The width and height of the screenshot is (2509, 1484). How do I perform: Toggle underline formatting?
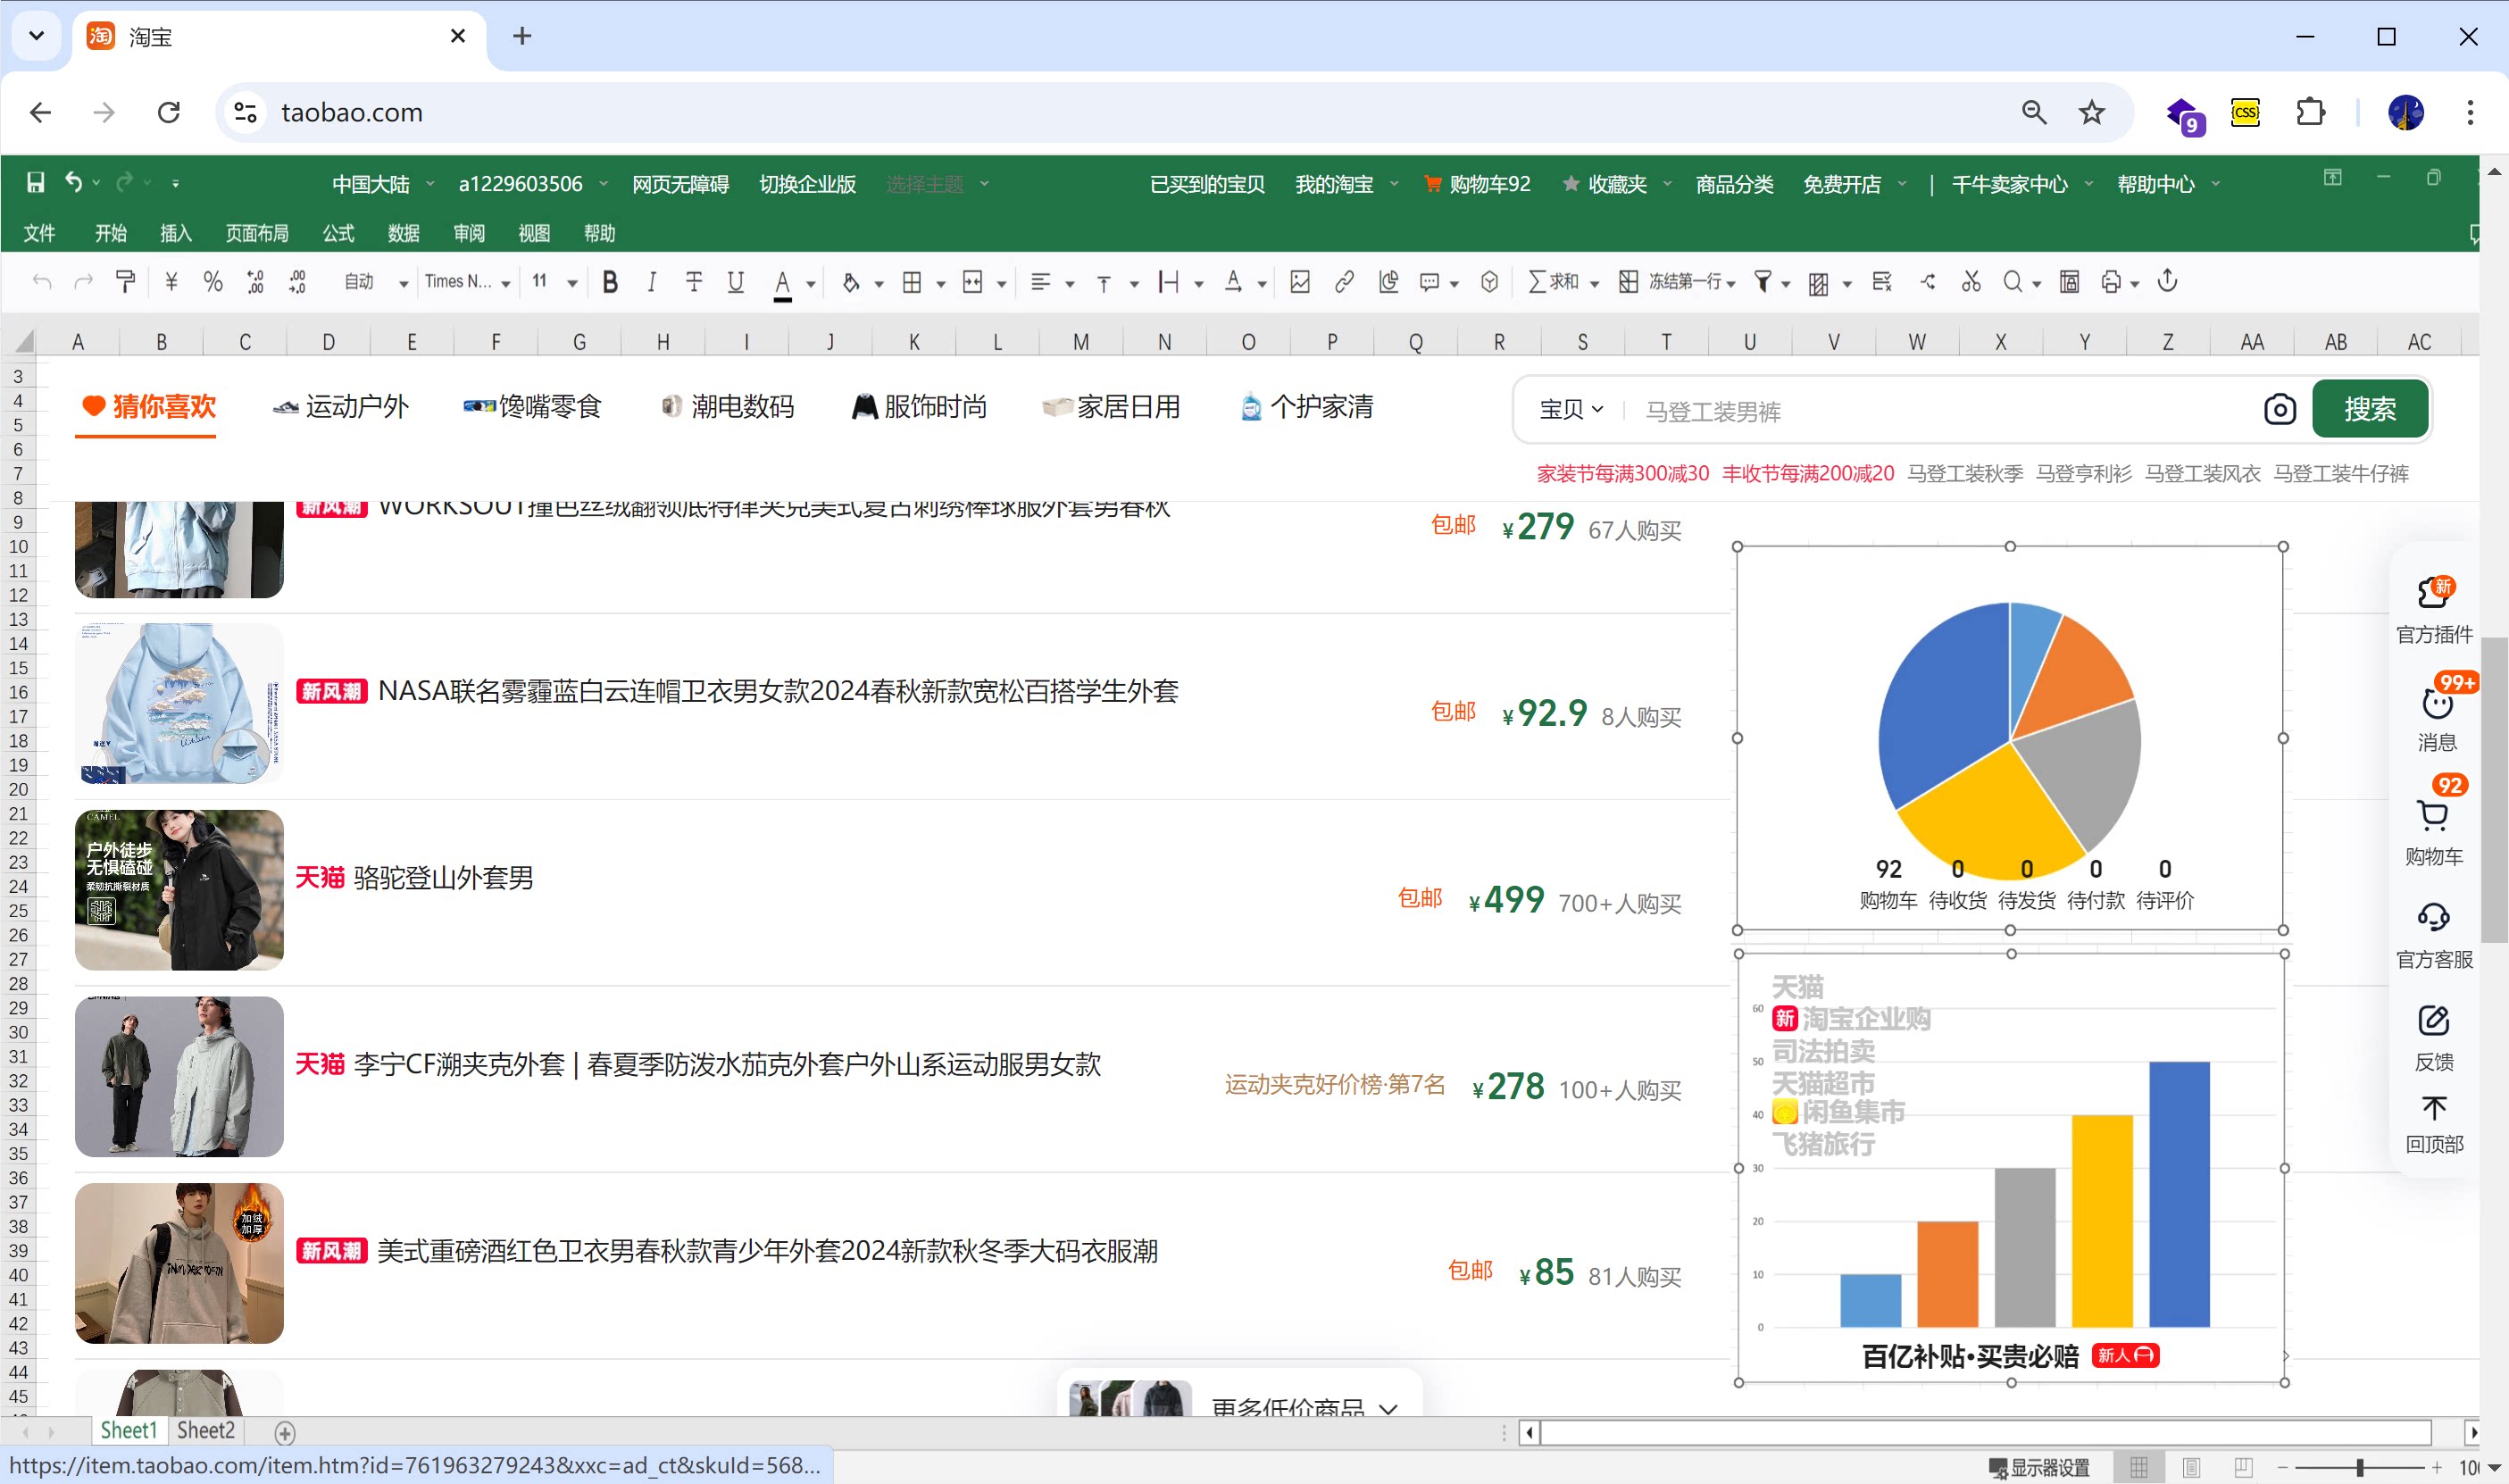[x=735, y=282]
